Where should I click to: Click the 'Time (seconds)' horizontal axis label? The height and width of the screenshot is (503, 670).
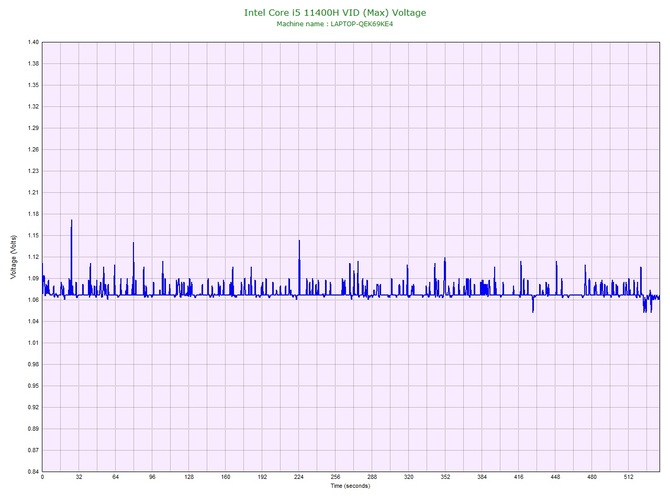pos(350,486)
